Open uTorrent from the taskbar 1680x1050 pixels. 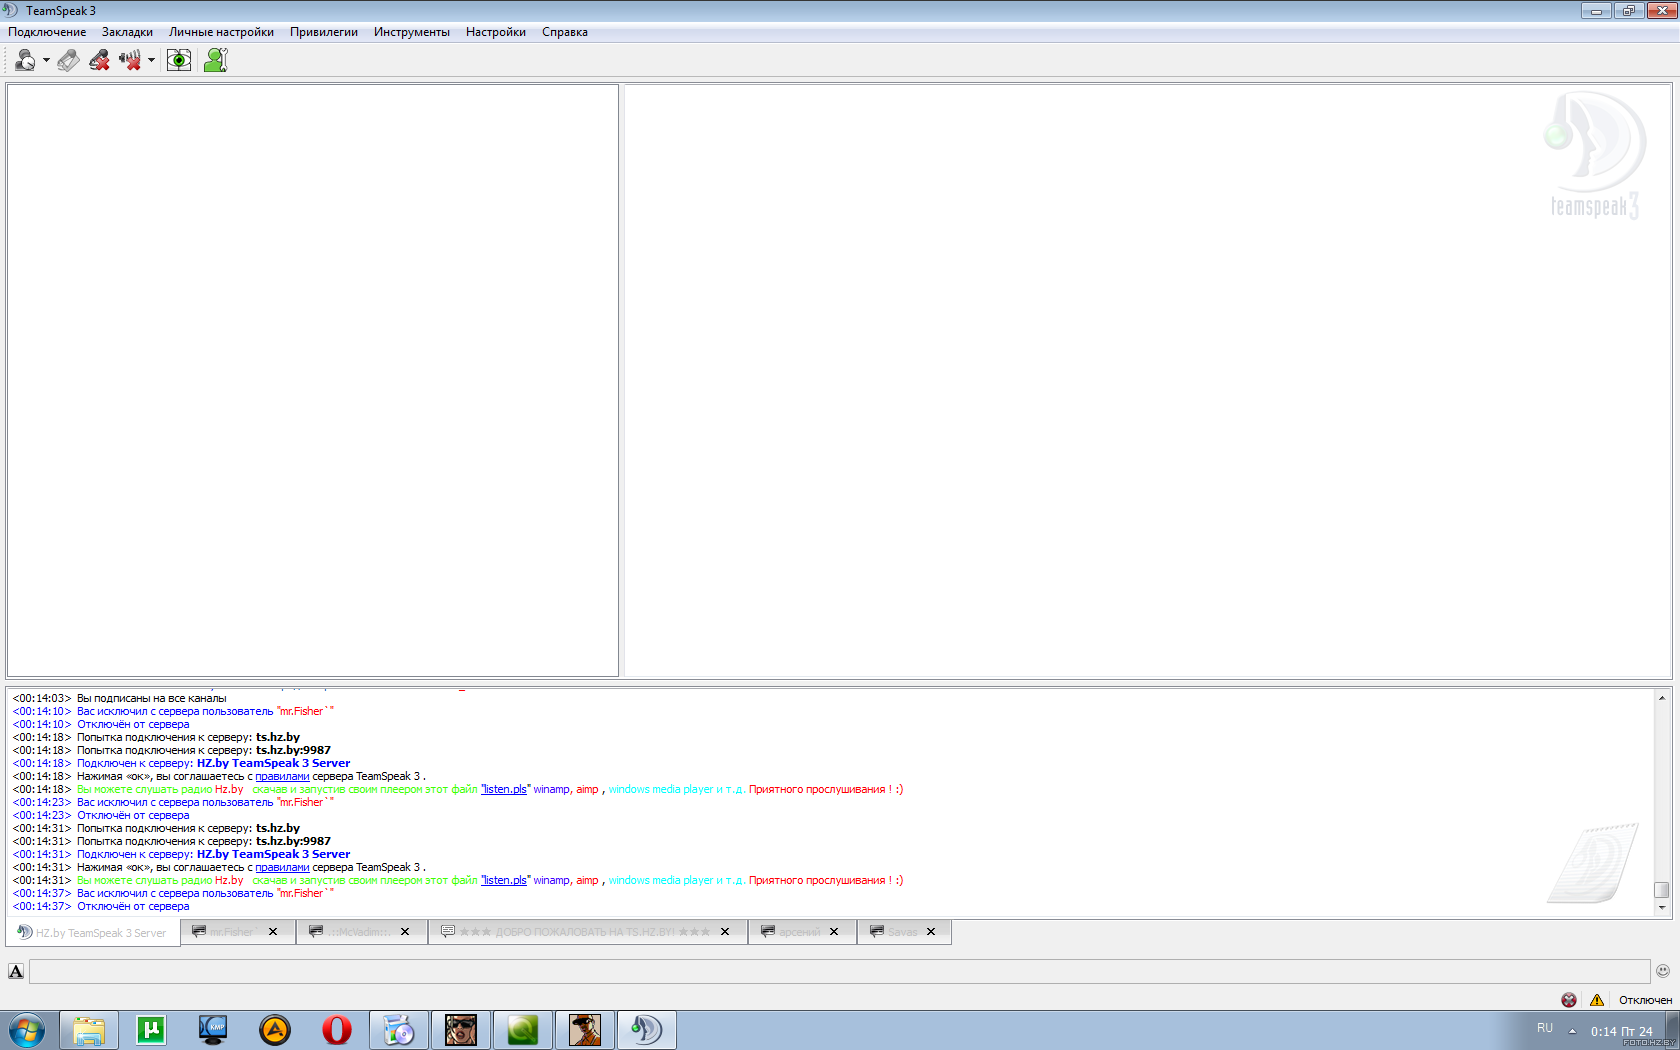pos(151,1029)
